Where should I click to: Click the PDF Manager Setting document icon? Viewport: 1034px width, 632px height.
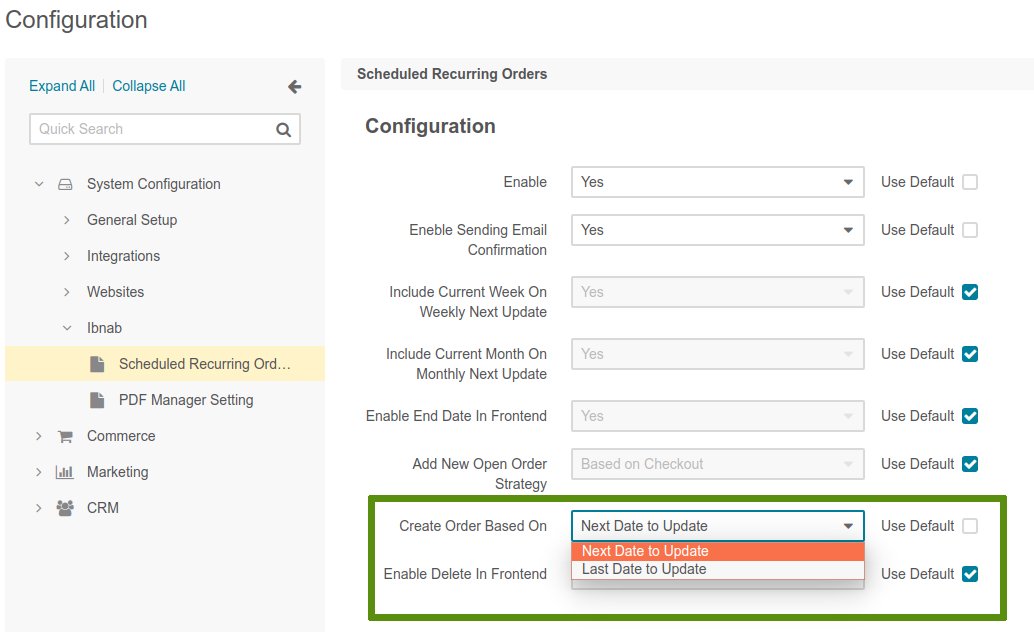[x=97, y=399]
